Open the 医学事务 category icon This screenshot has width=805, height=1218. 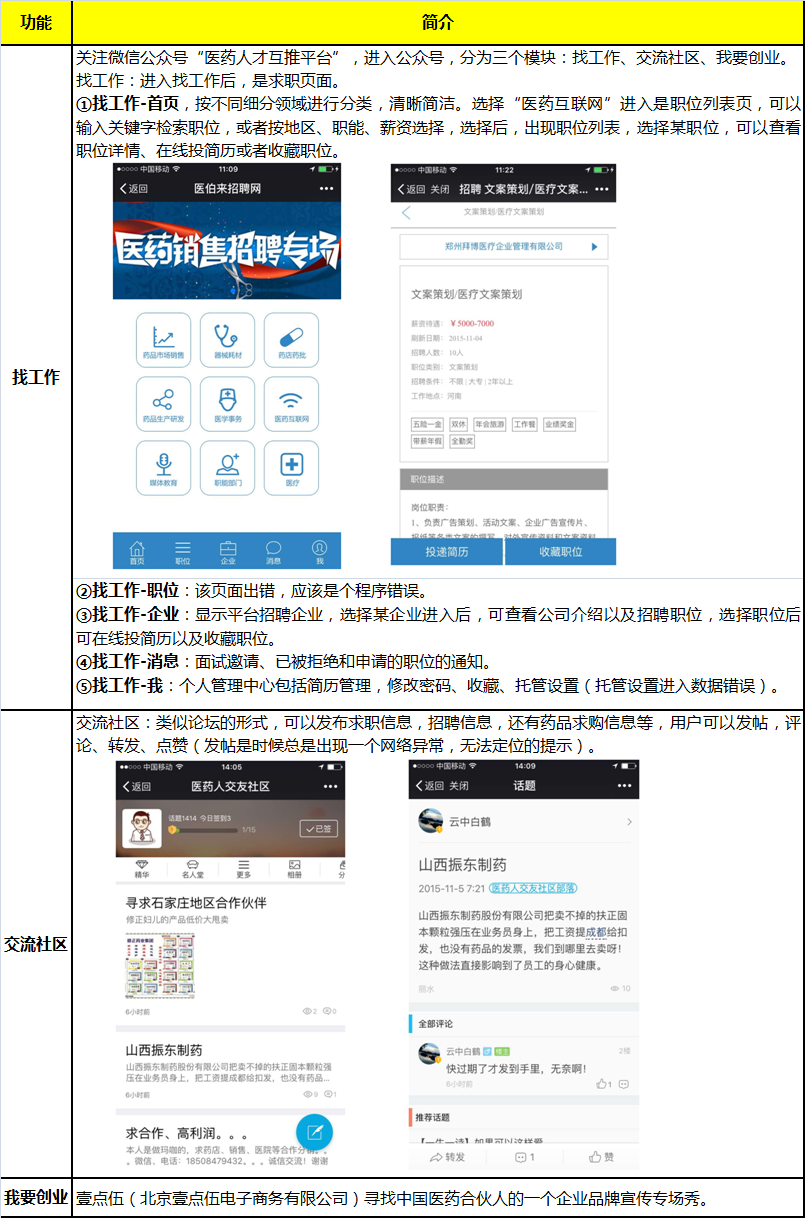click(x=227, y=403)
